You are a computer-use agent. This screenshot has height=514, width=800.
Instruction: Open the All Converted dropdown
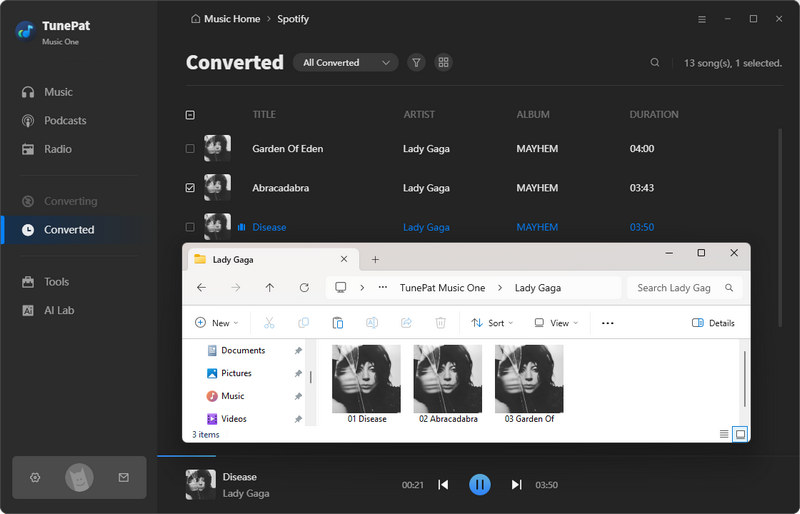pyautogui.click(x=346, y=62)
